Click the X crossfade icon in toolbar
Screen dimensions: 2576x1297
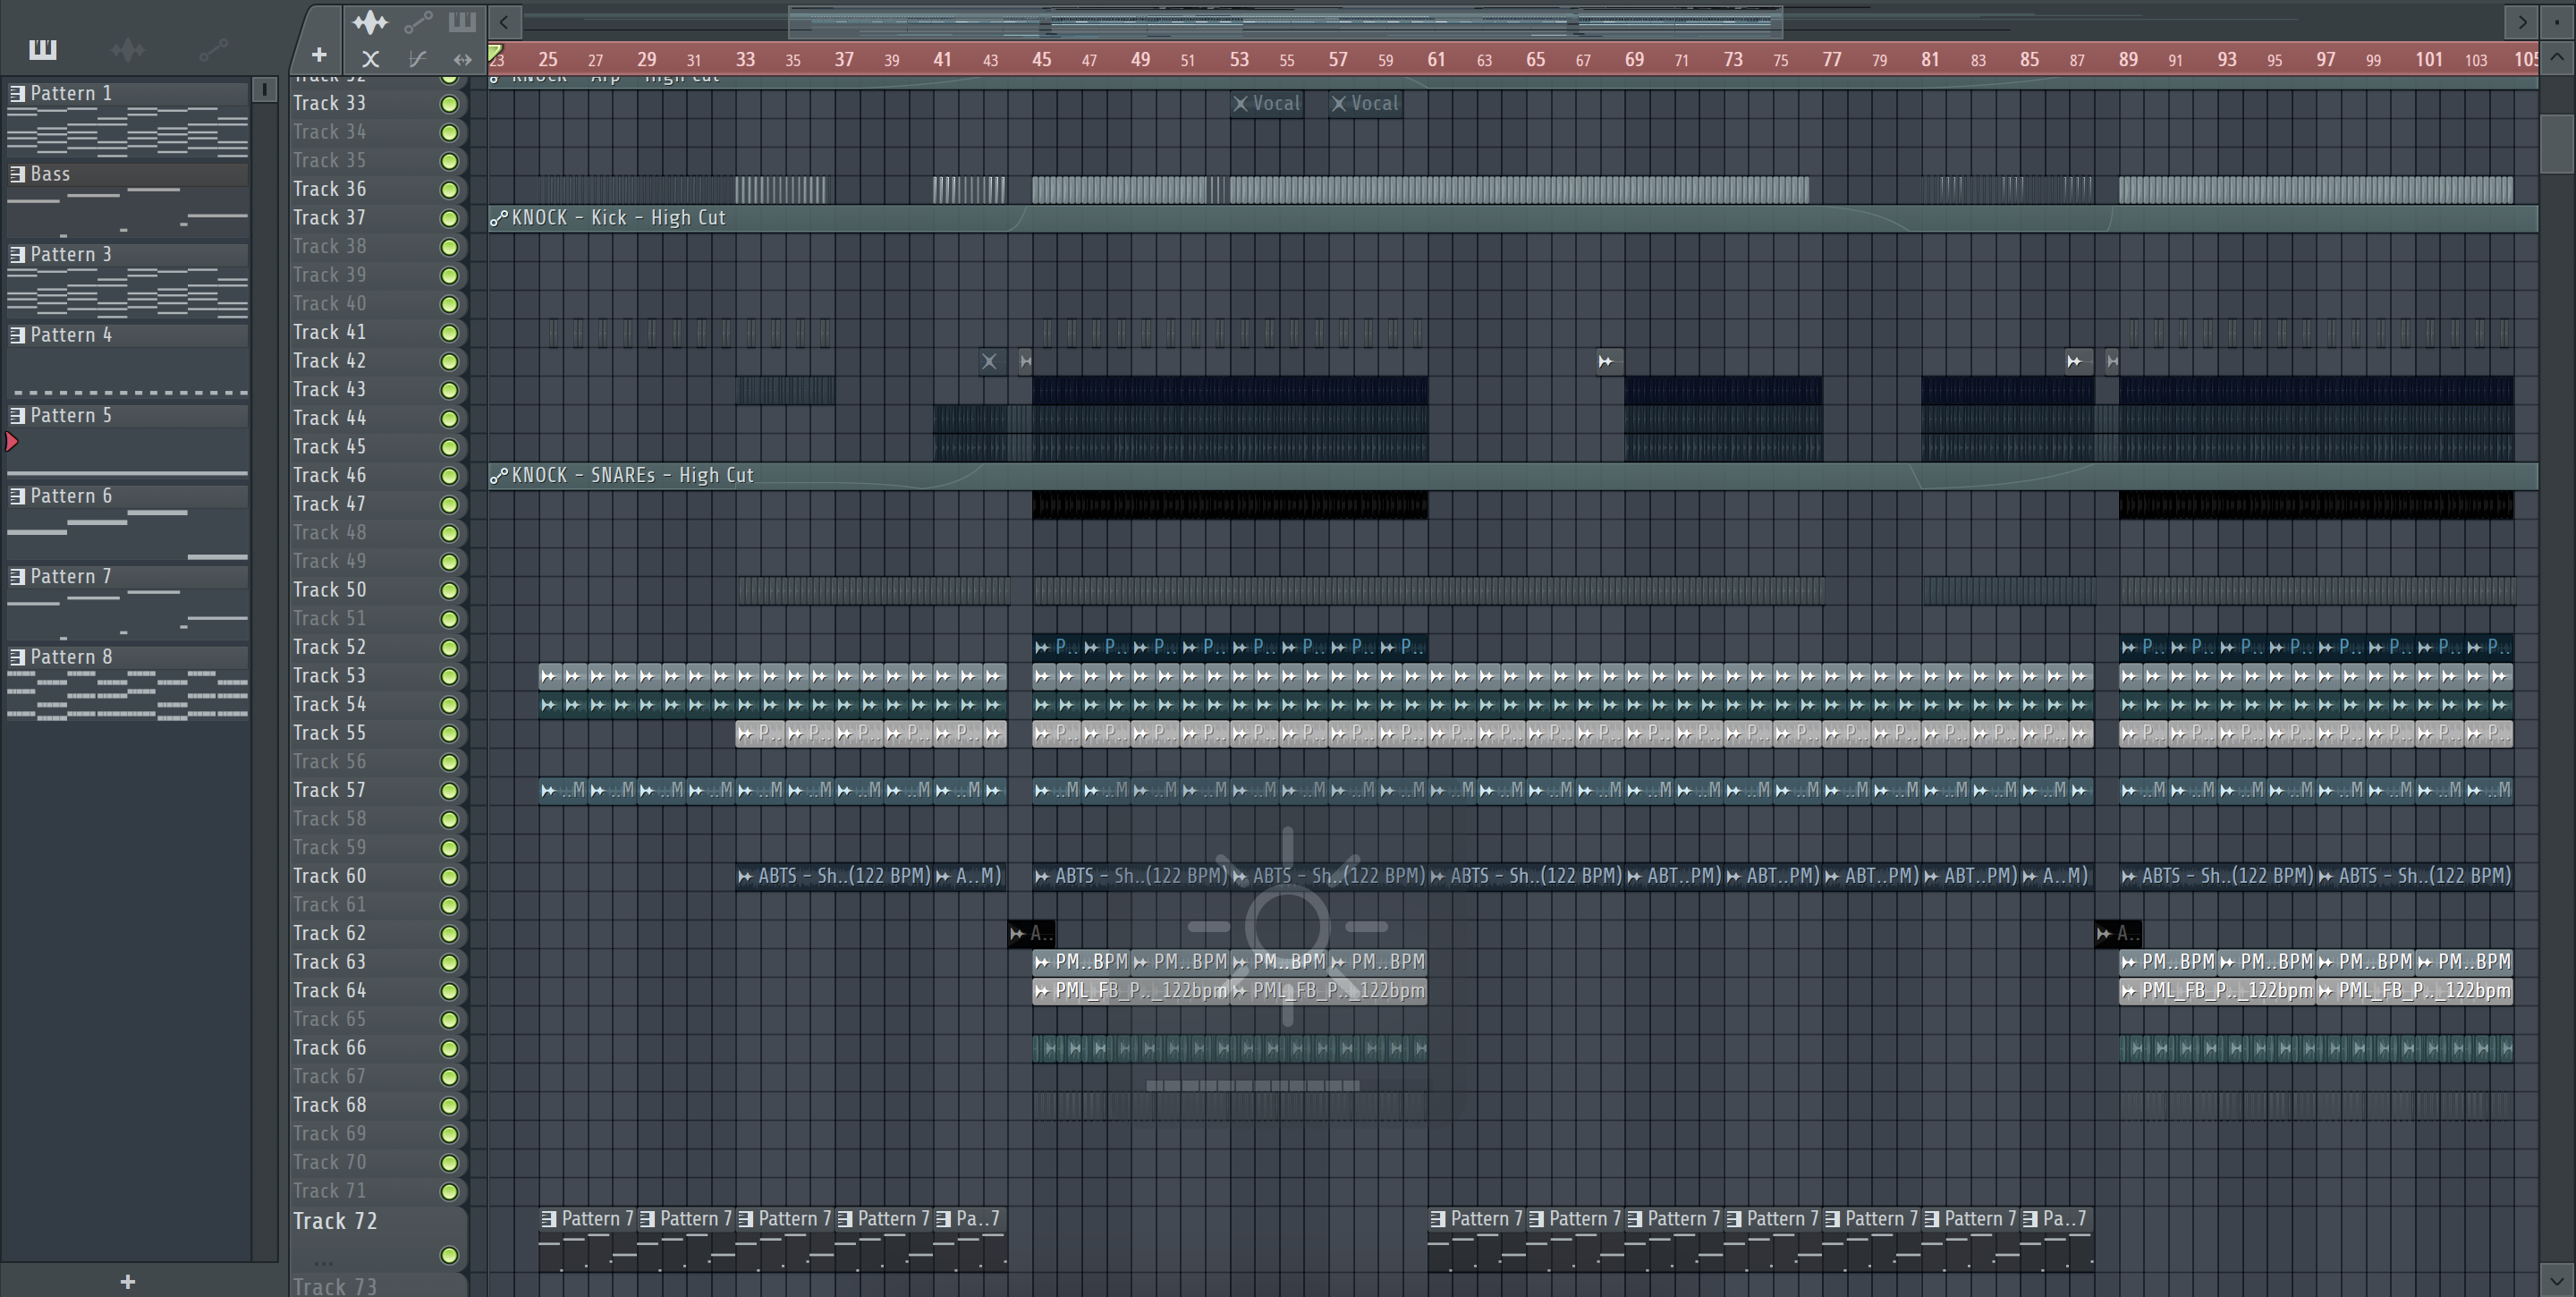(x=370, y=59)
